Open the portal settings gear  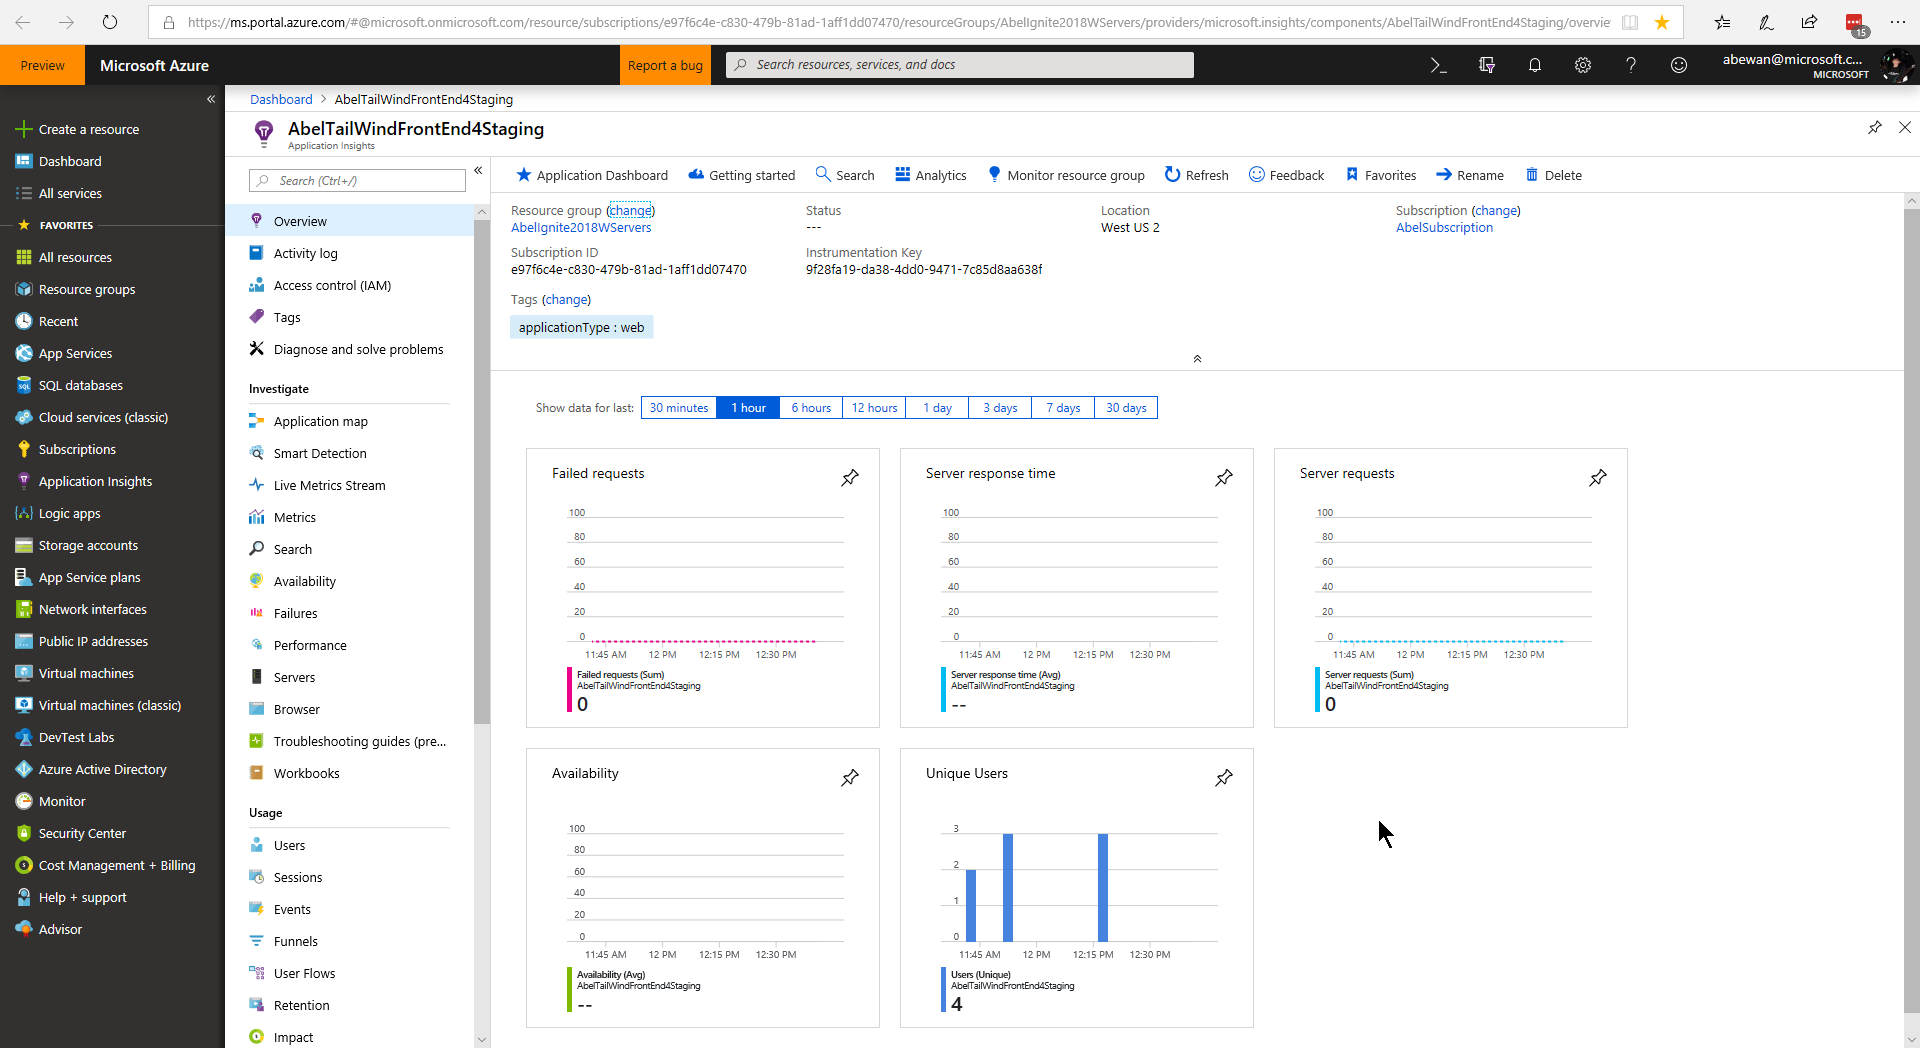pos(1583,65)
